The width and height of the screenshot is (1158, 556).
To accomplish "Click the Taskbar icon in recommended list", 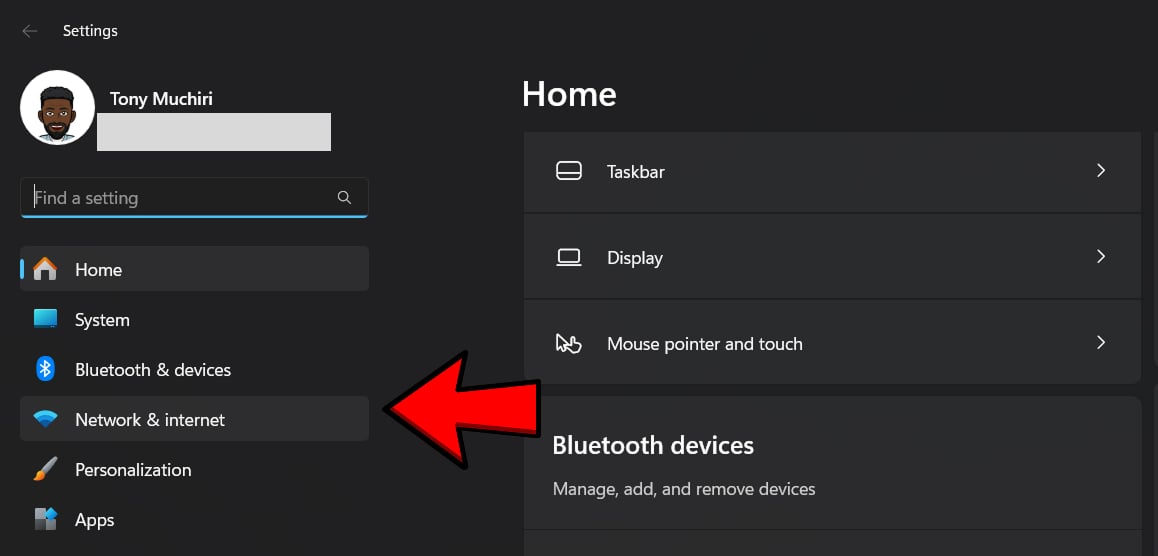I will 569,171.
